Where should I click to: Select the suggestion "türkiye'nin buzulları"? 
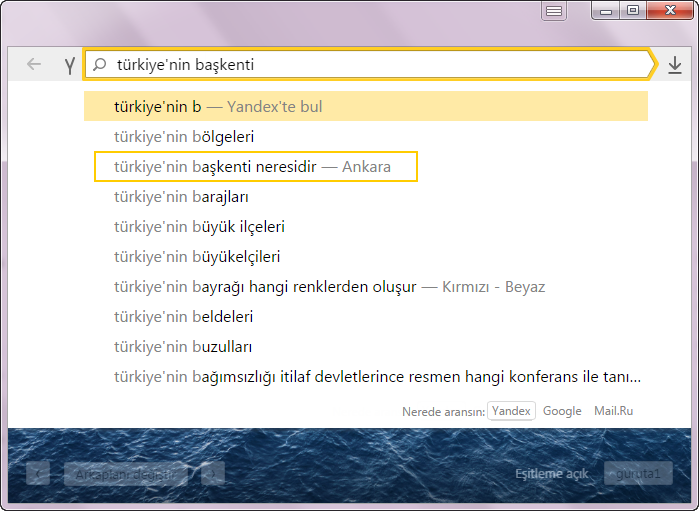pyautogui.click(x=366, y=346)
